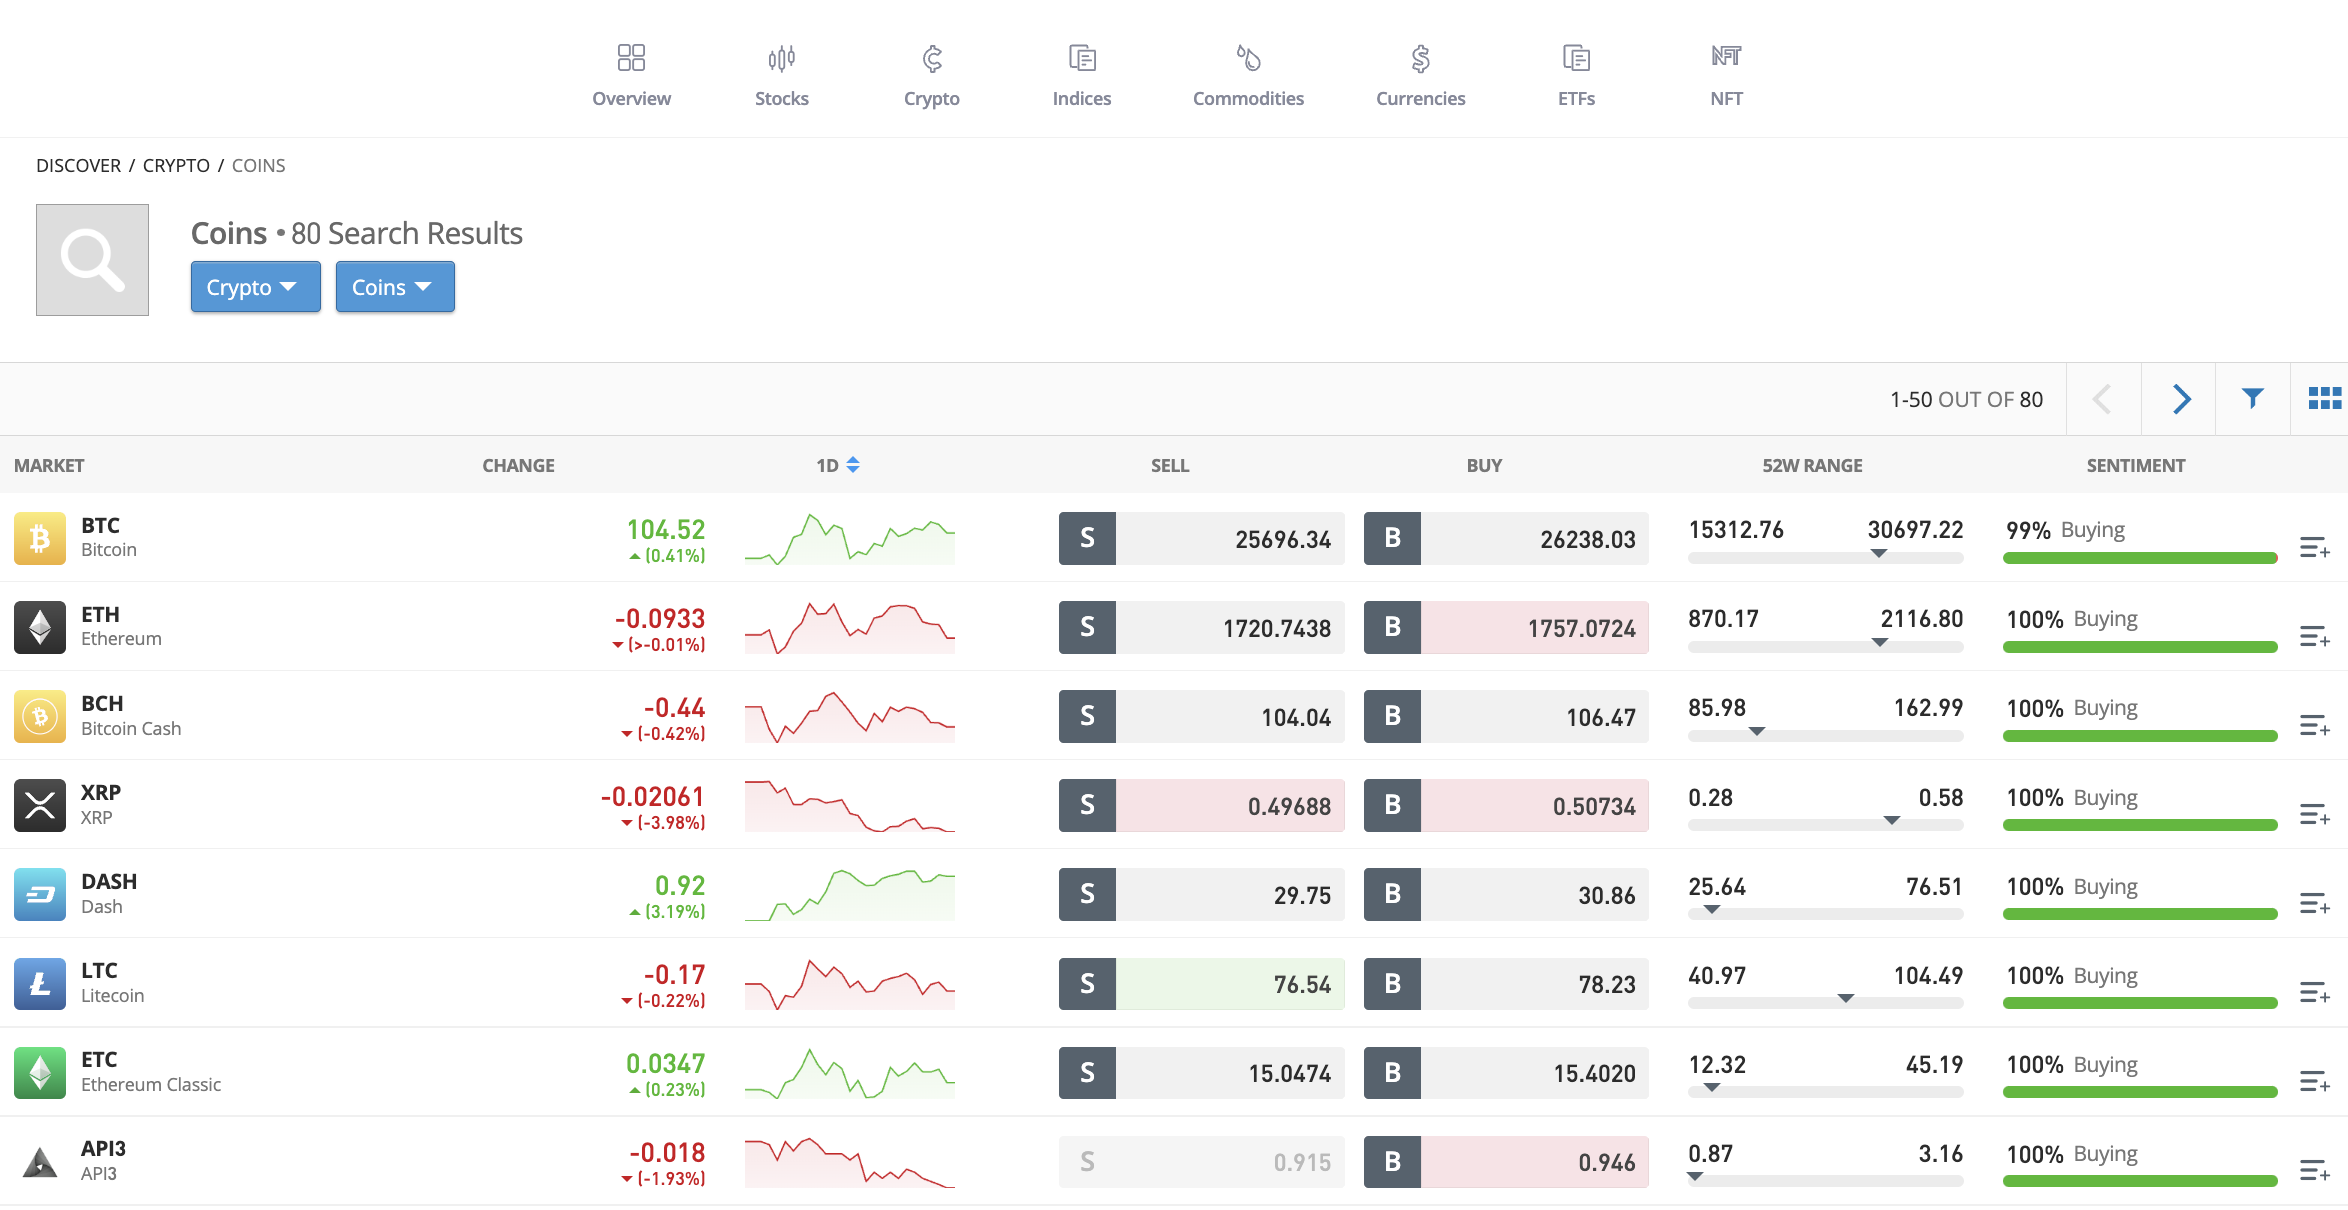Screen dimensions: 2348x1210
Task: Sell LTC at 76.54
Action: pos(1201,983)
